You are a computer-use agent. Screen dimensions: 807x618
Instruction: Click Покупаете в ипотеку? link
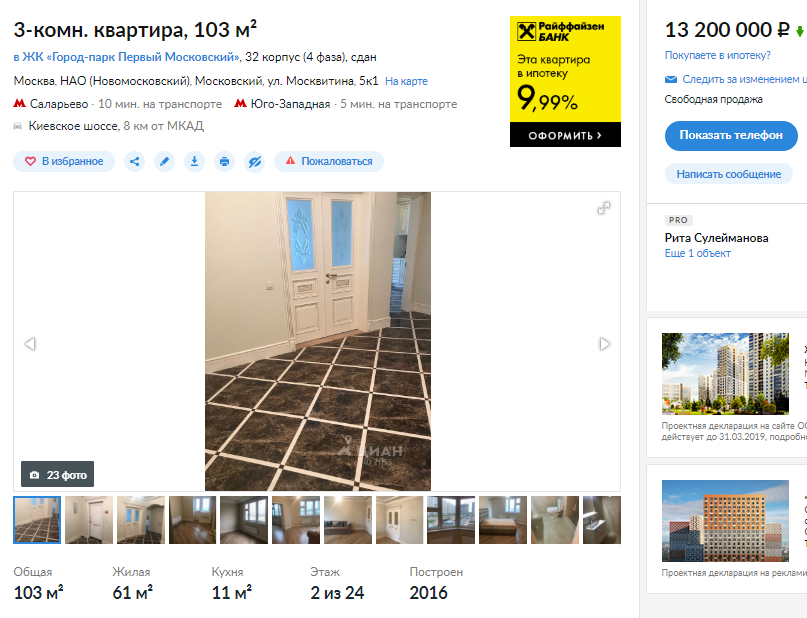[x=717, y=55]
